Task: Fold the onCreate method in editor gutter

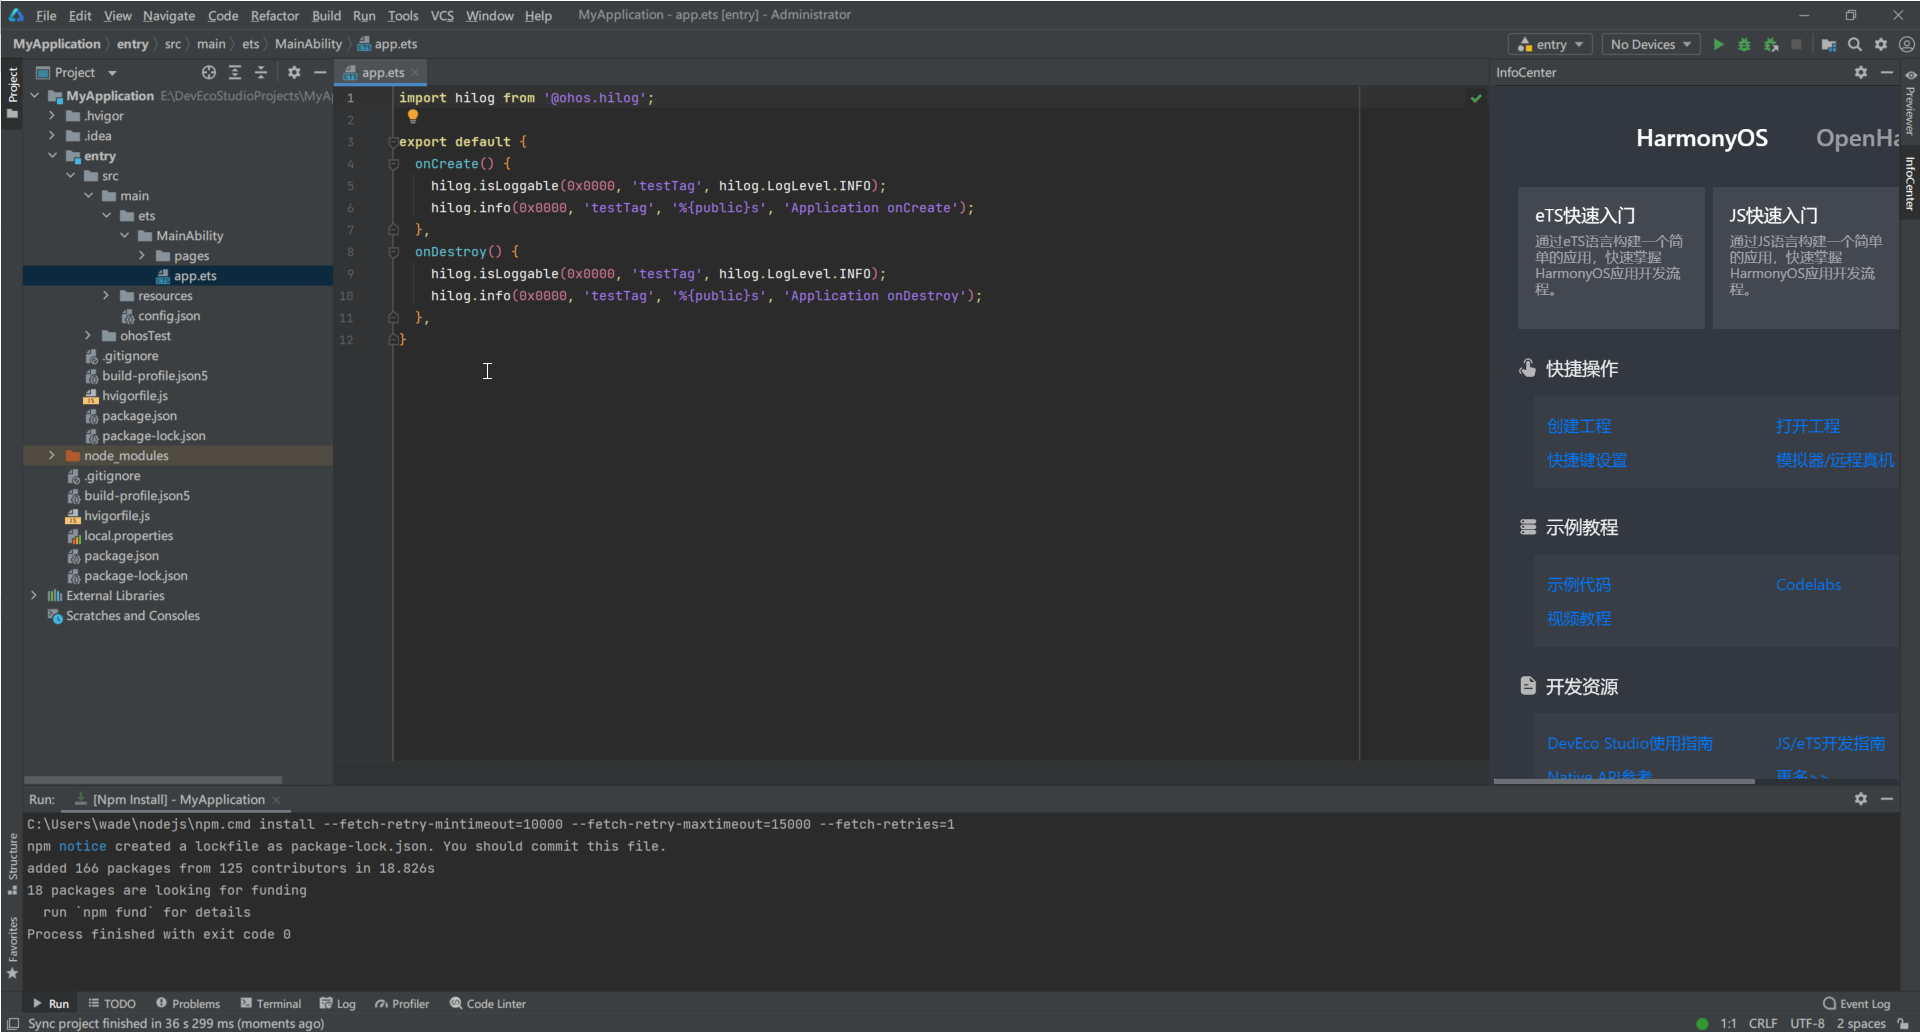Action: tap(394, 164)
